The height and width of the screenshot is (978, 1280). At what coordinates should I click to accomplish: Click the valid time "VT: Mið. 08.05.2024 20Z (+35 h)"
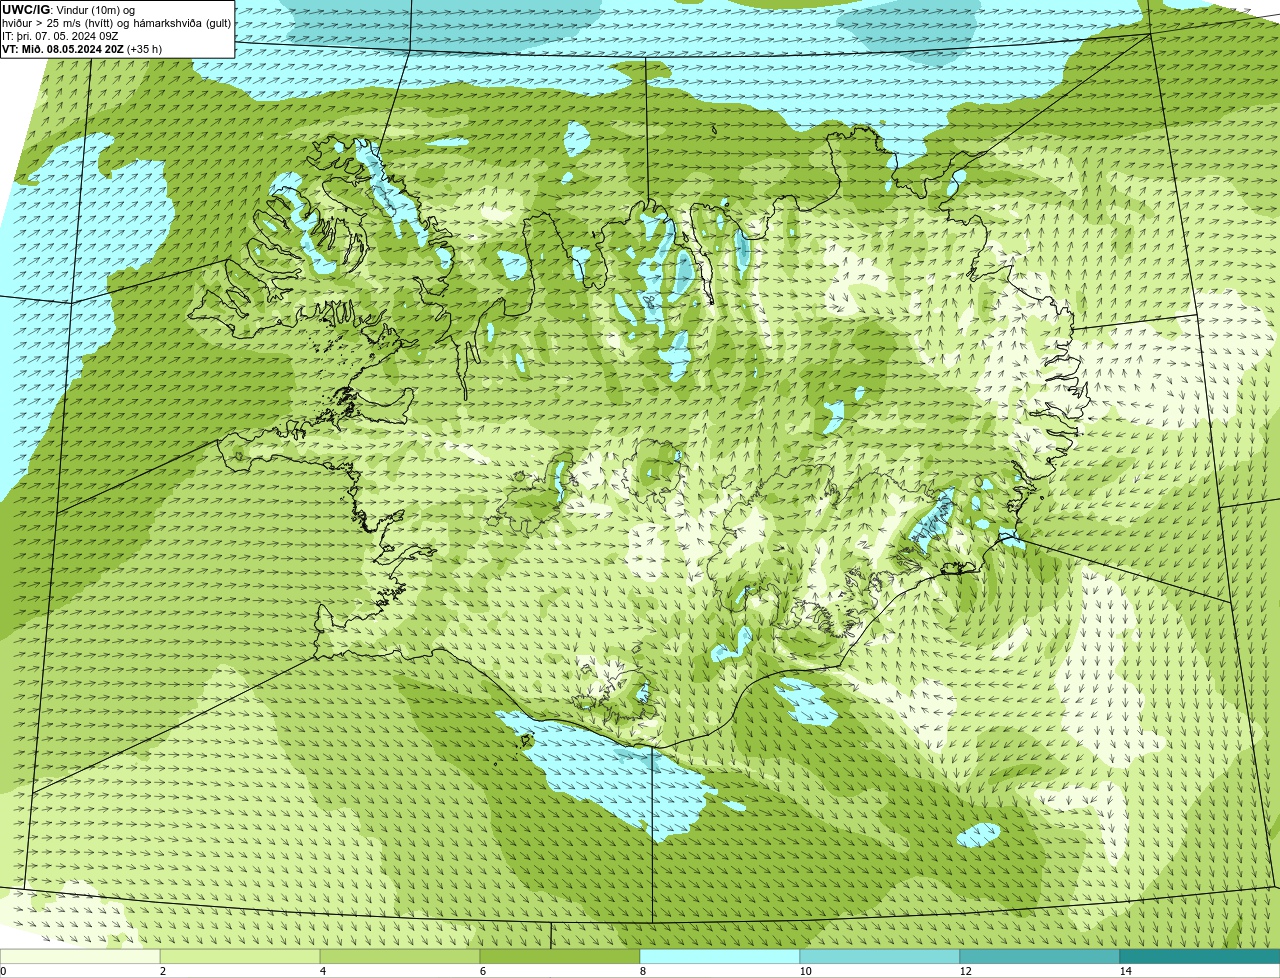82,49
